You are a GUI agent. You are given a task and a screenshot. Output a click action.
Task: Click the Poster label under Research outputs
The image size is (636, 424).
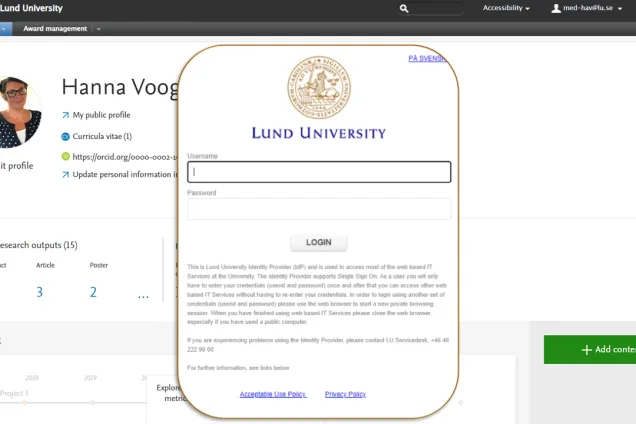99,265
